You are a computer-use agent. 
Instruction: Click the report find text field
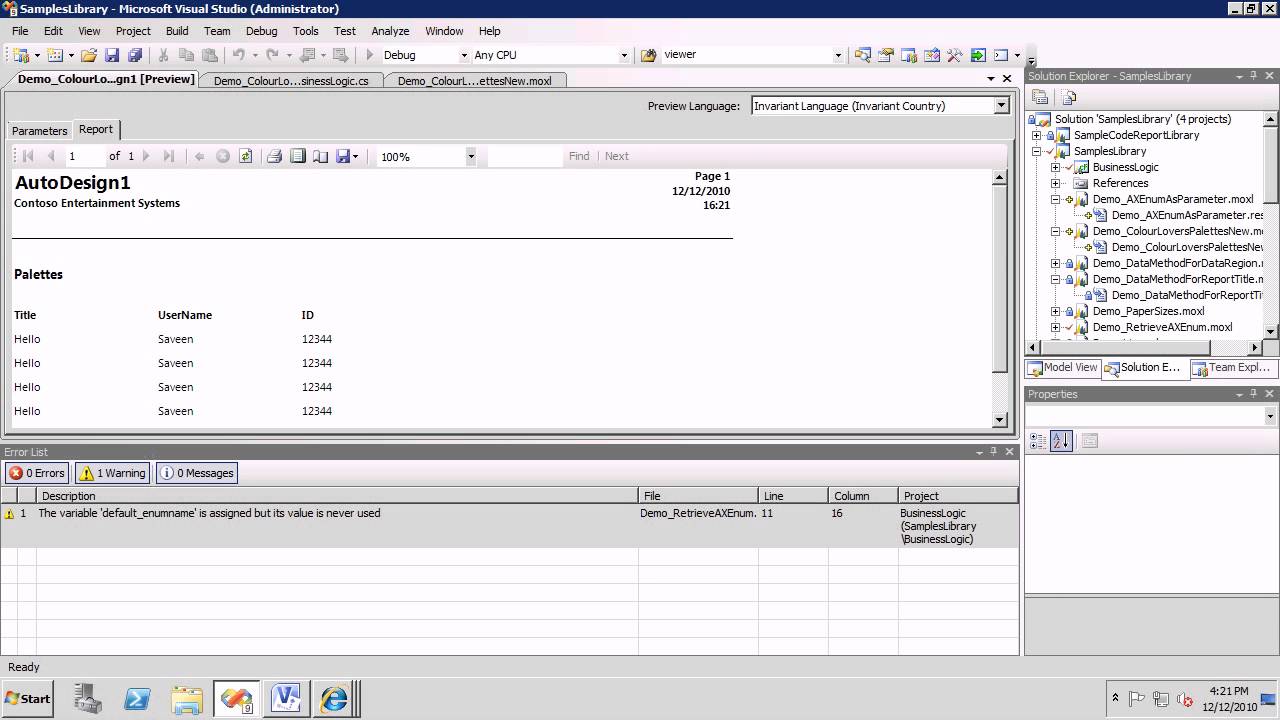click(x=525, y=156)
